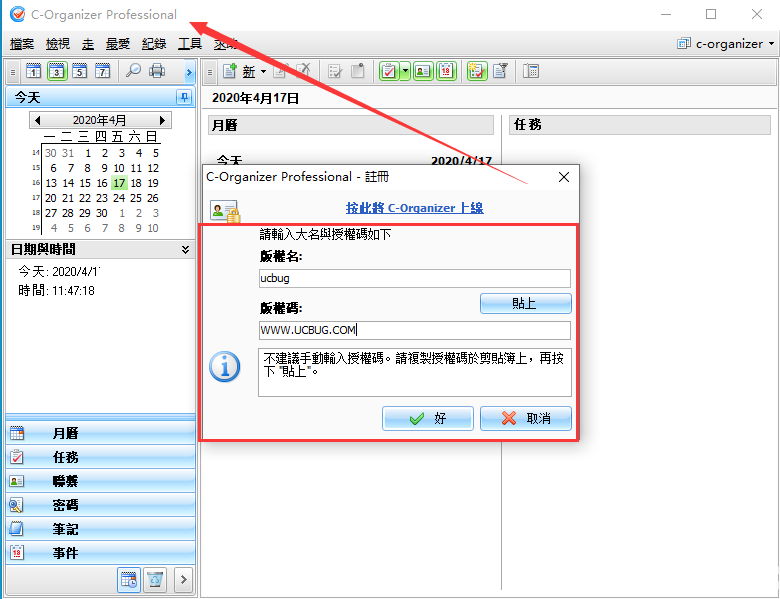The width and height of the screenshot is (780, 599).
Task: Open the search magnifier tool
Action: 133,71
